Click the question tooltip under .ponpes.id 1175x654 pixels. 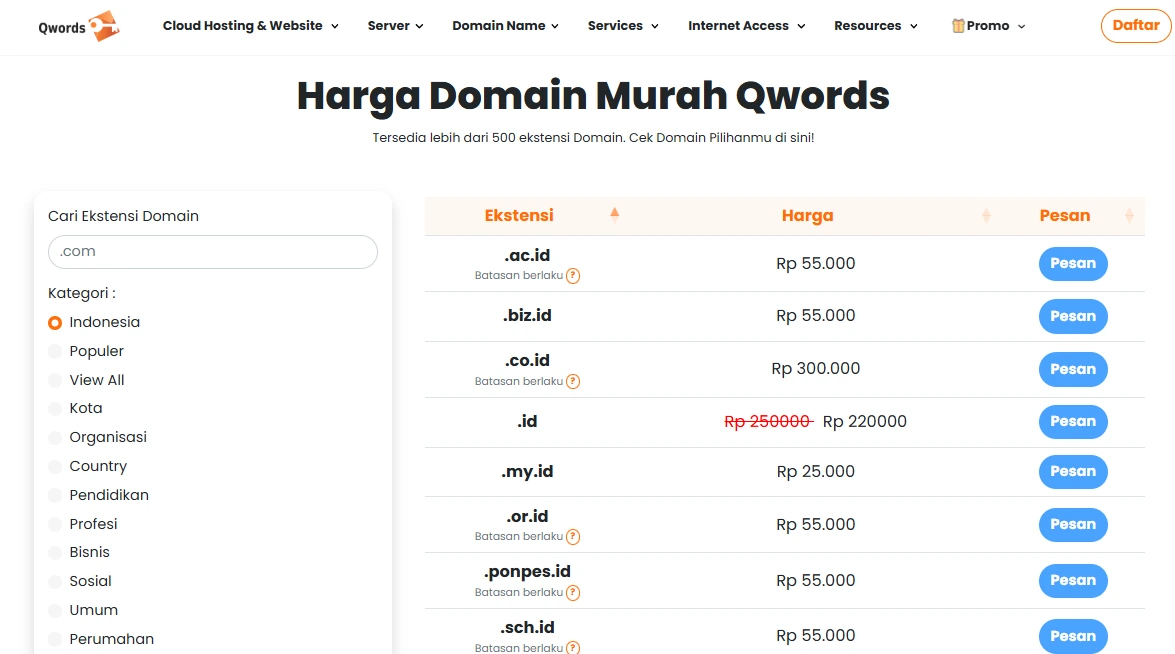click(572, 592)
